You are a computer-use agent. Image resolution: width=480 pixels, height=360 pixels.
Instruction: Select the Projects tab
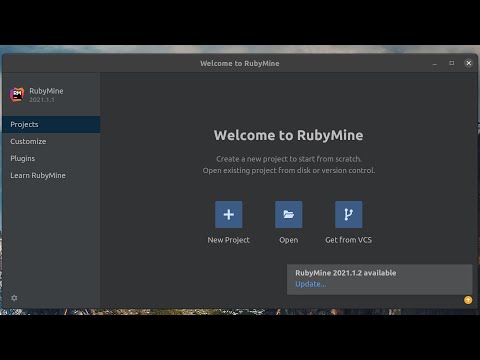51,124
